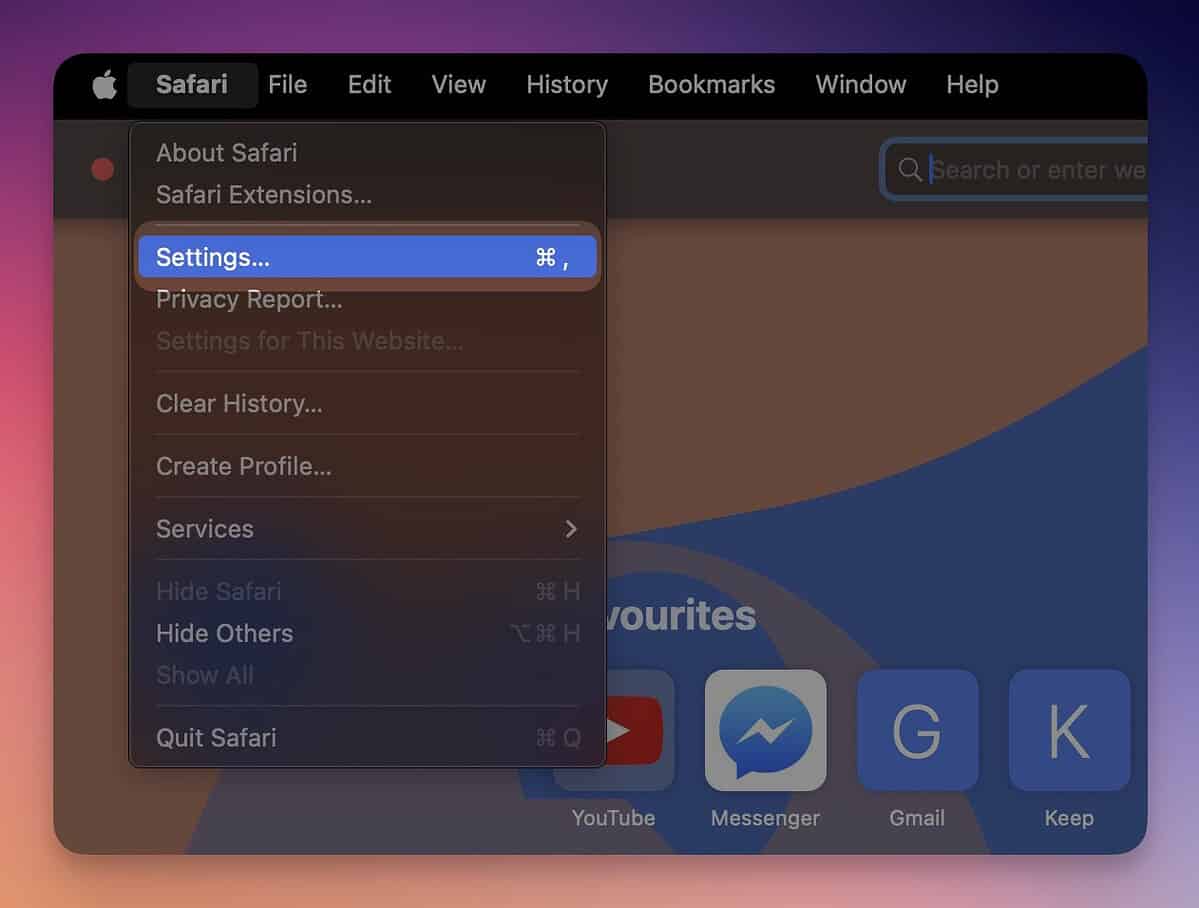Open the Gmail favourite

coord(917,730)
